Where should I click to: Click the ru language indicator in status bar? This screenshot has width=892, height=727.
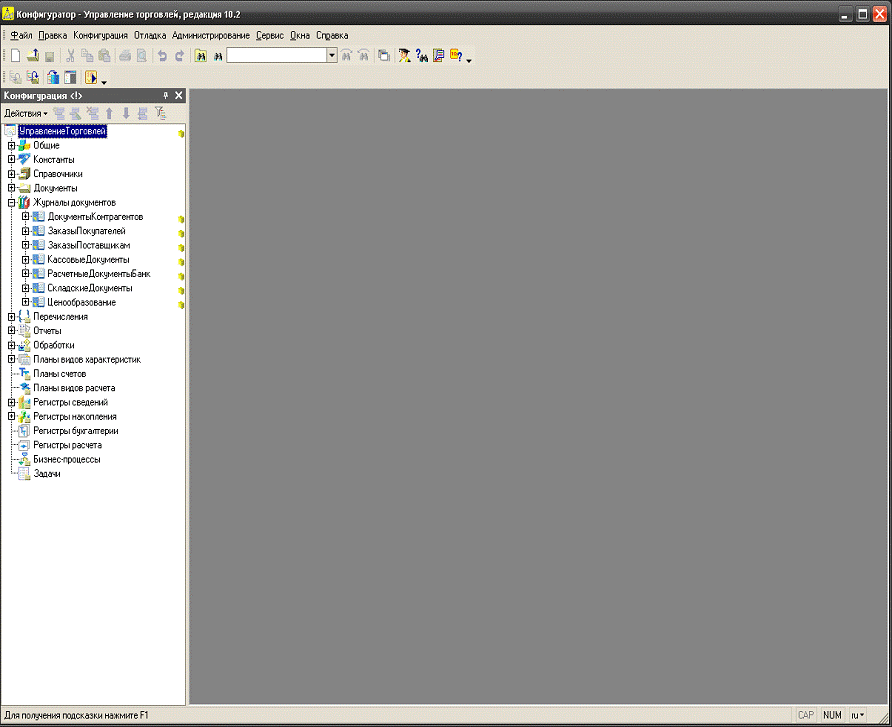pyautogui.click(x=857, y=715)
